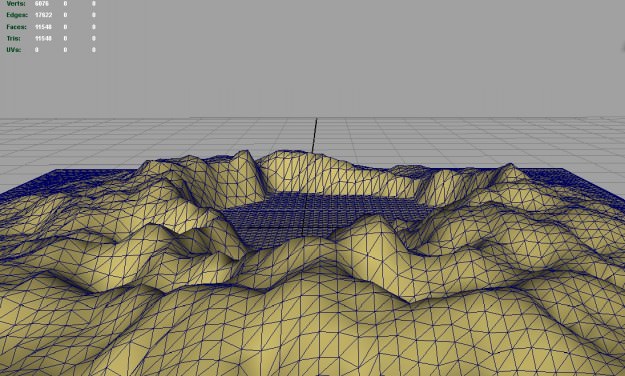The width and height of the screenshot is (625, 376).
Task: Click the "Faces:" label in the HUD
Action: [16, 27]
